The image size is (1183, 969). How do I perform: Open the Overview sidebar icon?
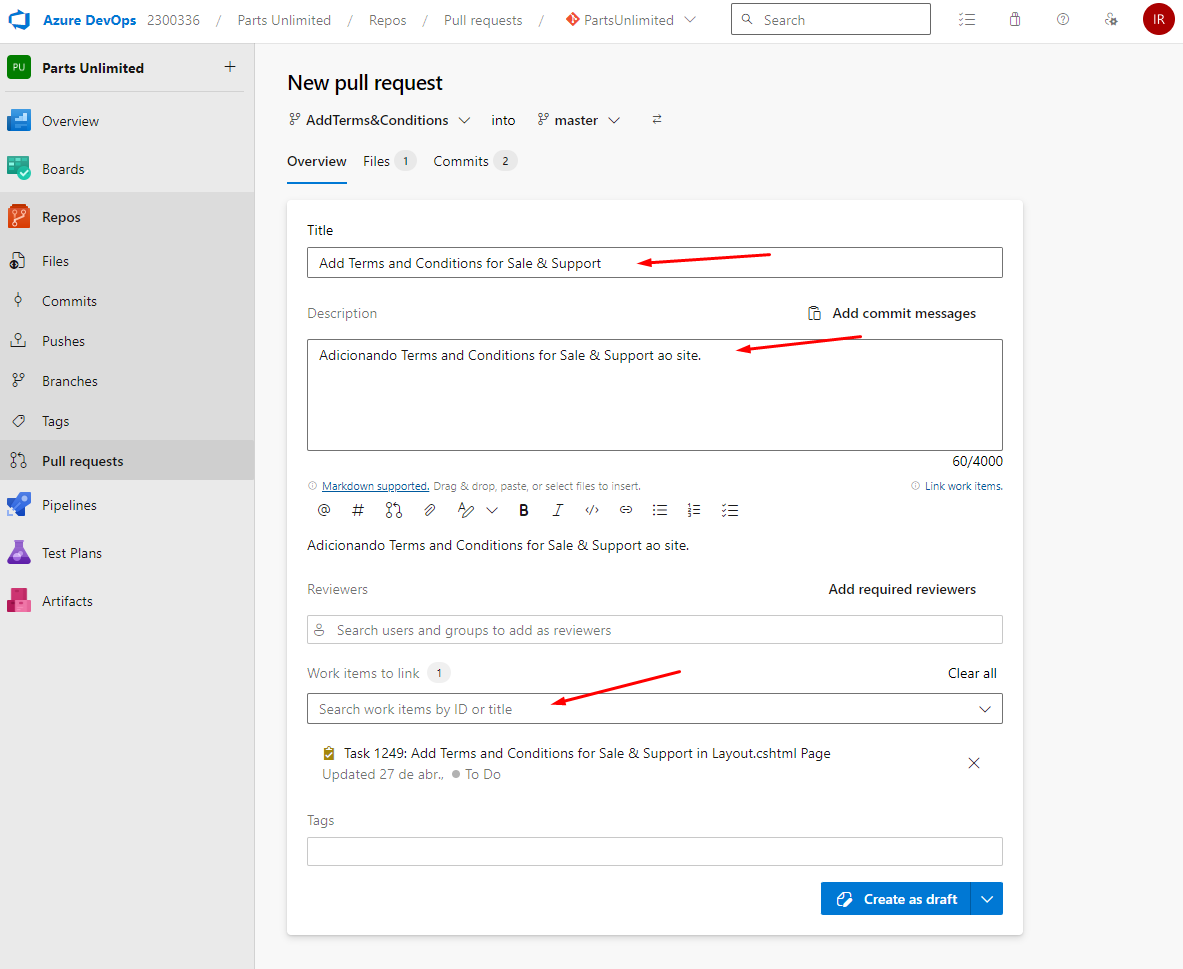[x=19, y=121]
